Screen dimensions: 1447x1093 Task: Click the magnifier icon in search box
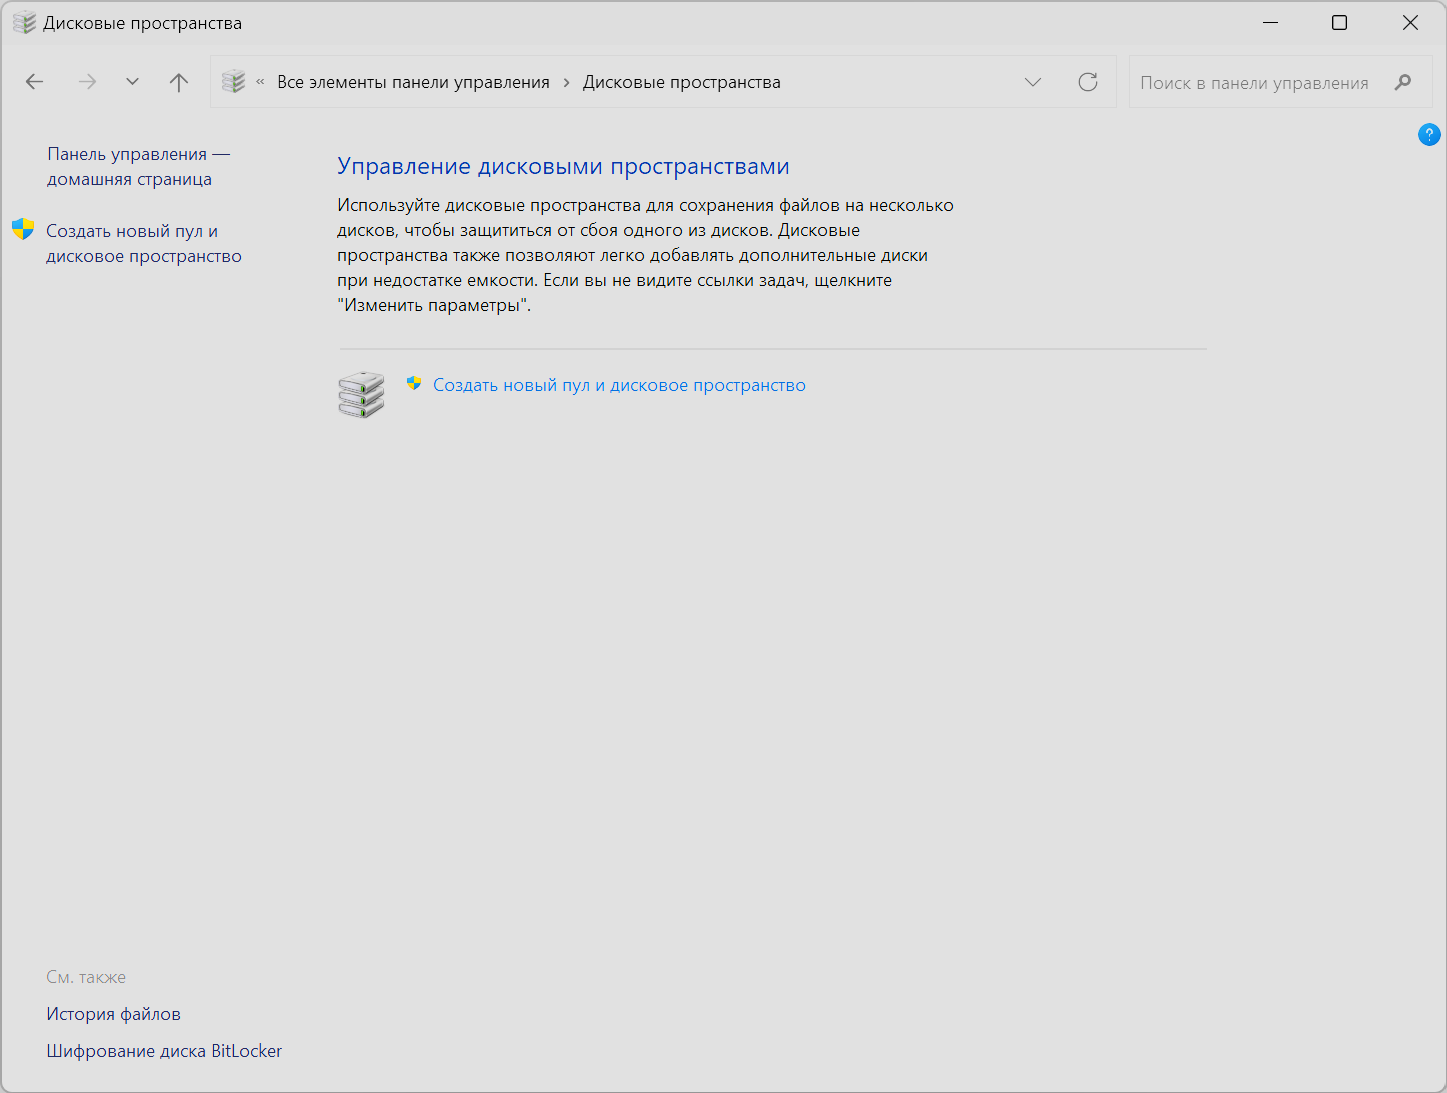(x=1403, y=82)
